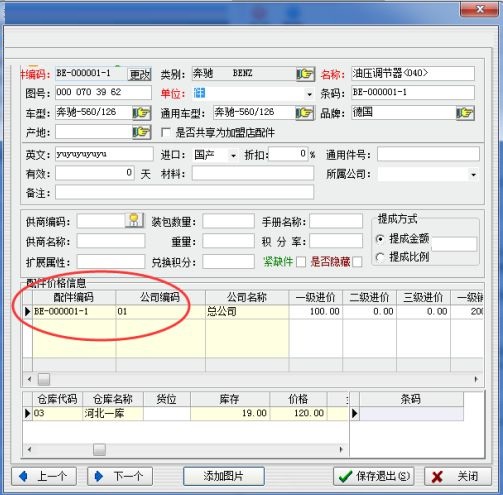Click the 配件编码 column header
Screen dimensions: 503x495
[x=74, y=297]
